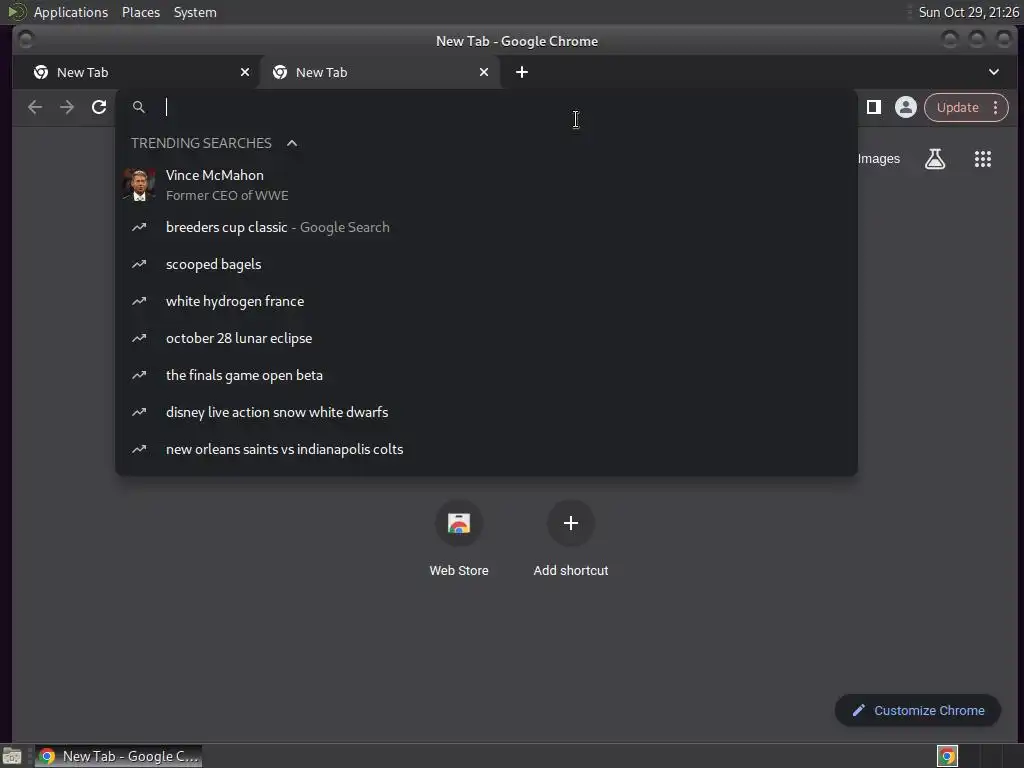
Task: Click the Chrome icon in bottom-right tray
Action: (947, 756)
